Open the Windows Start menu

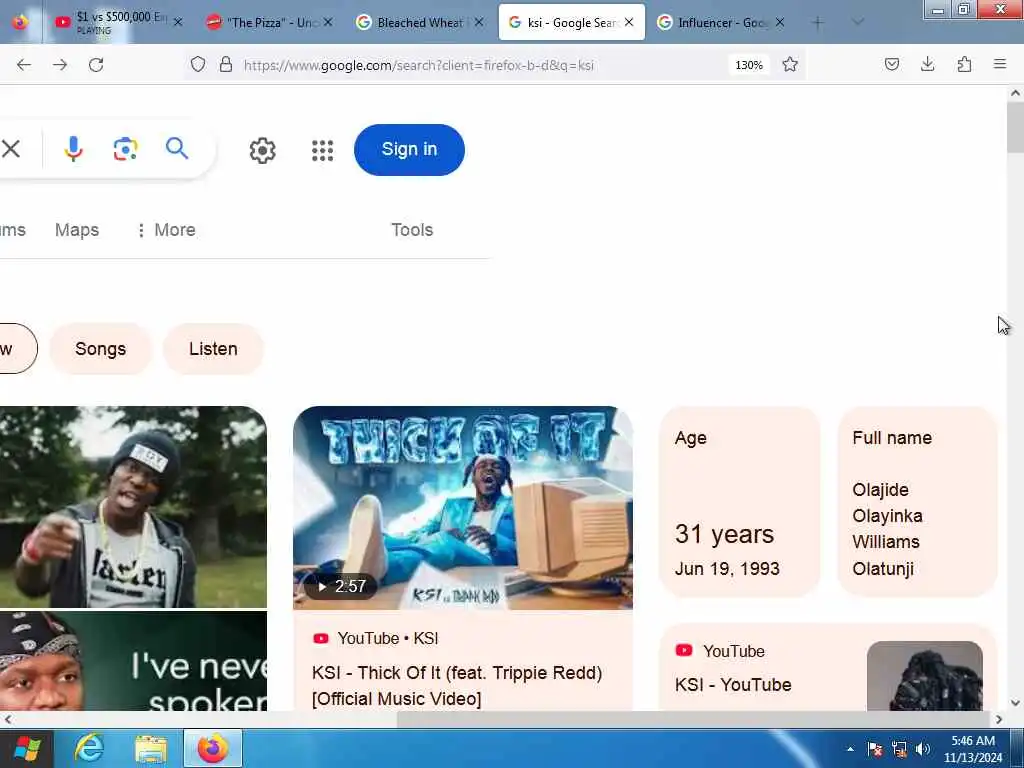26,748
